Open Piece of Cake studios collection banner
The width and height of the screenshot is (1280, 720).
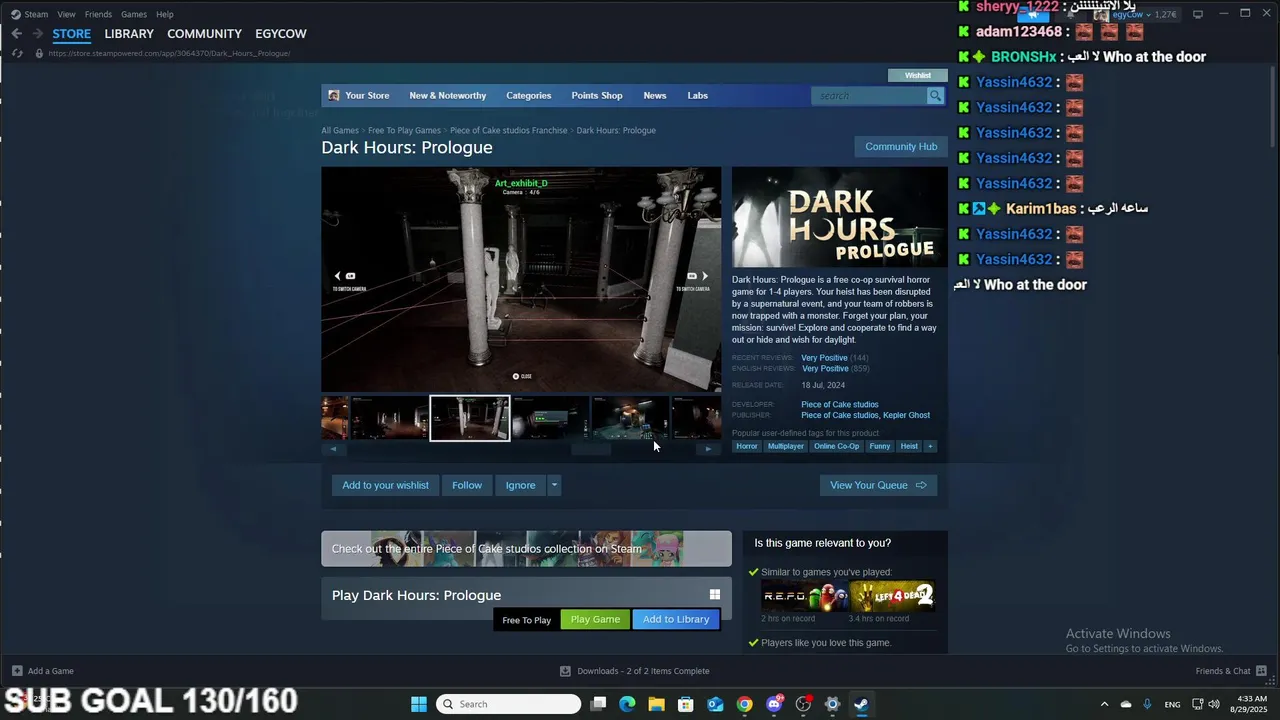click(526, 549)
